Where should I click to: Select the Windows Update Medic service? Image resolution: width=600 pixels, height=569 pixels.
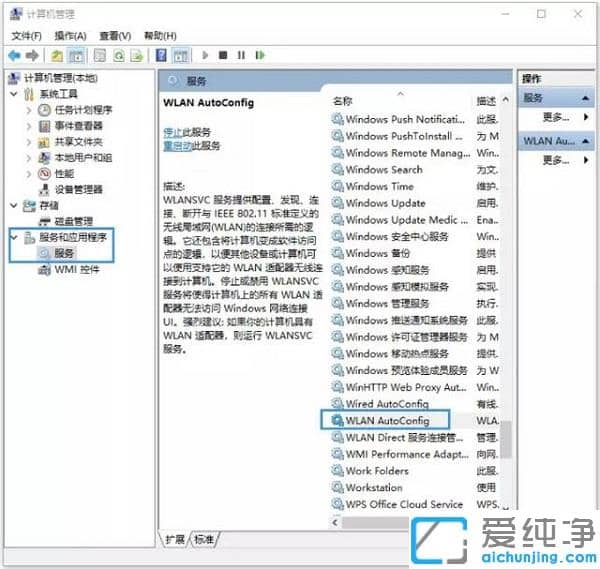coord(399,220)
